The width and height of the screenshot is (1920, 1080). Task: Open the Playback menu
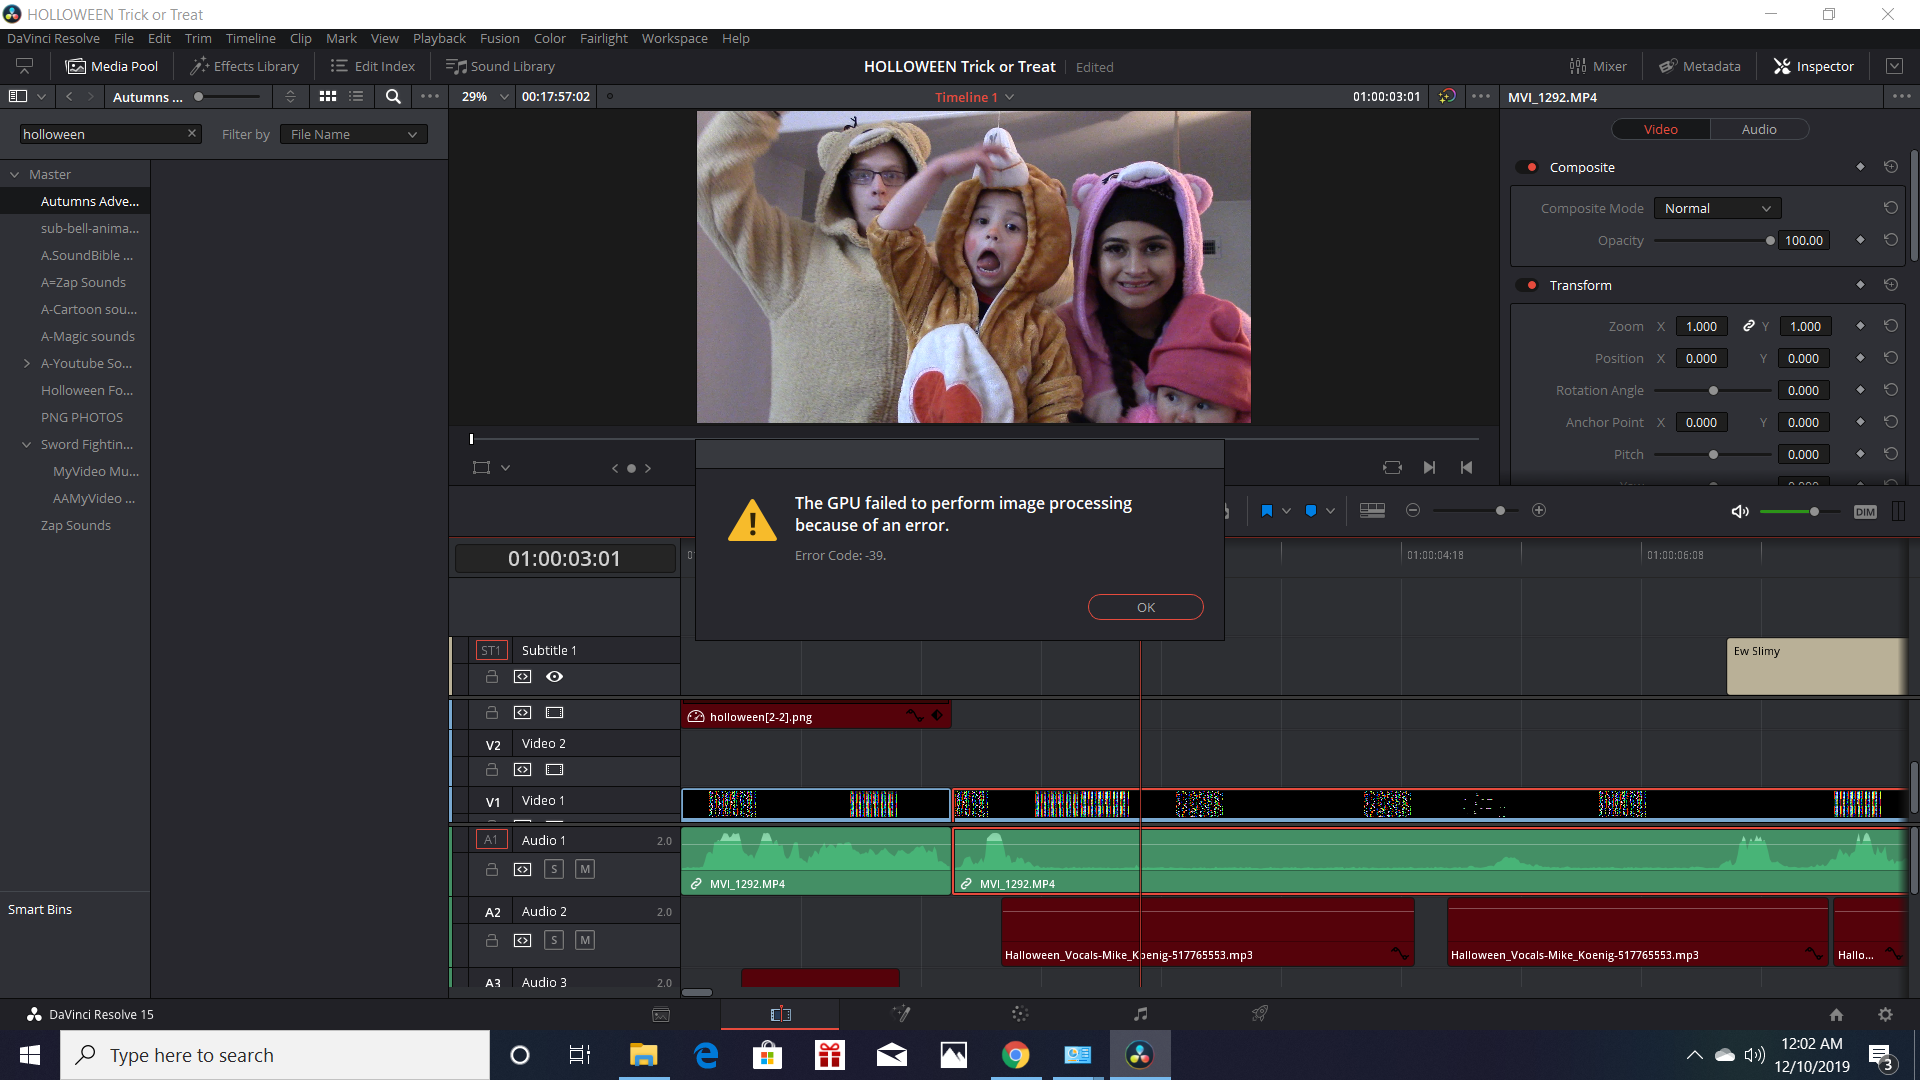(439, 38)
